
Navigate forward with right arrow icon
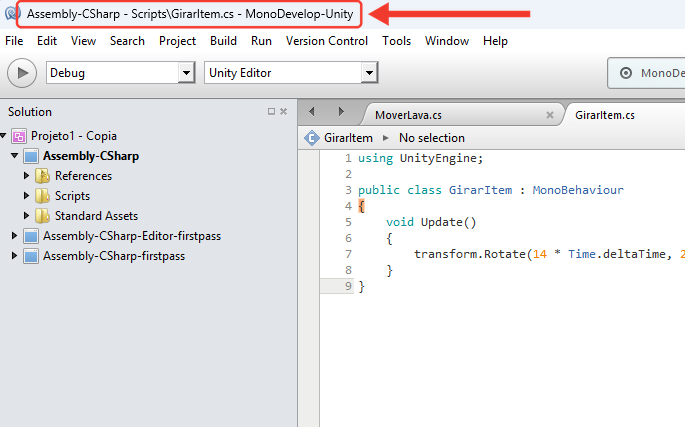coord(341,111)
